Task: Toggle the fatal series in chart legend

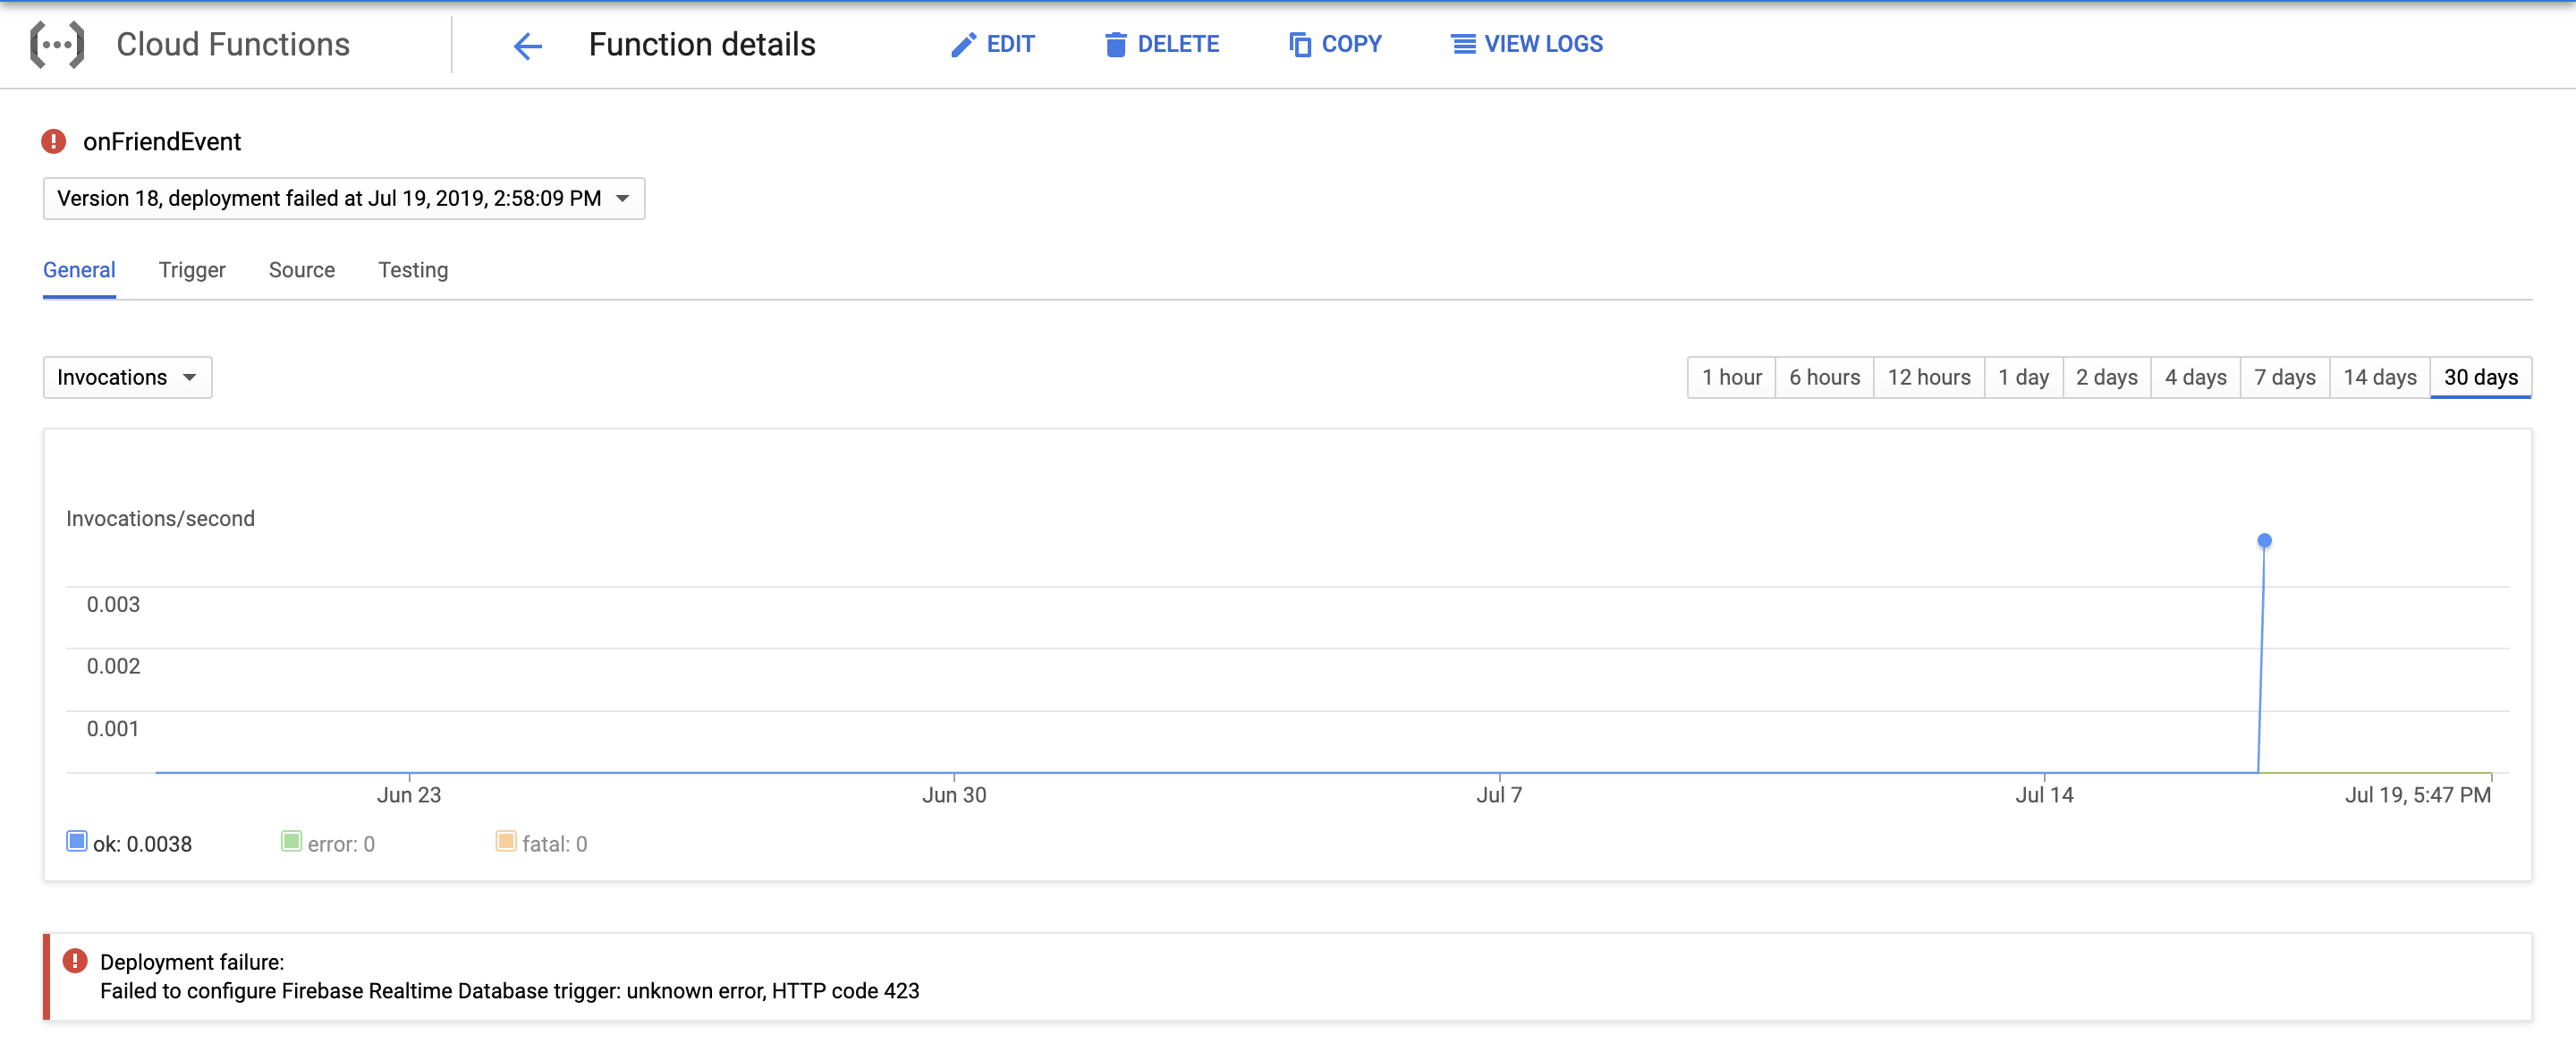Action: point(506,841)
